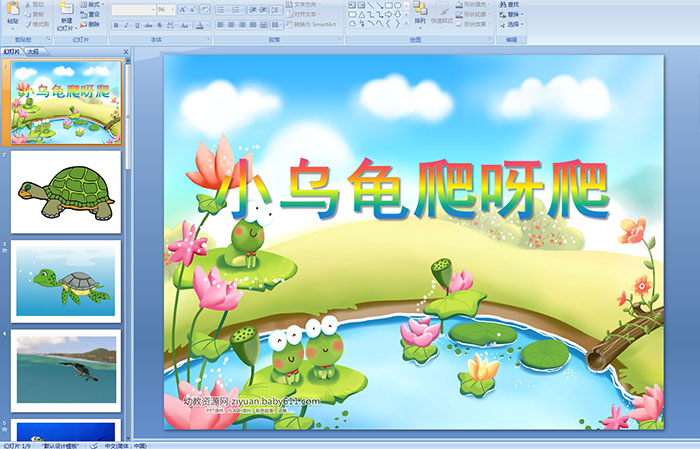Open the Layout (版式) dropdown

click(x=92, y=4)
